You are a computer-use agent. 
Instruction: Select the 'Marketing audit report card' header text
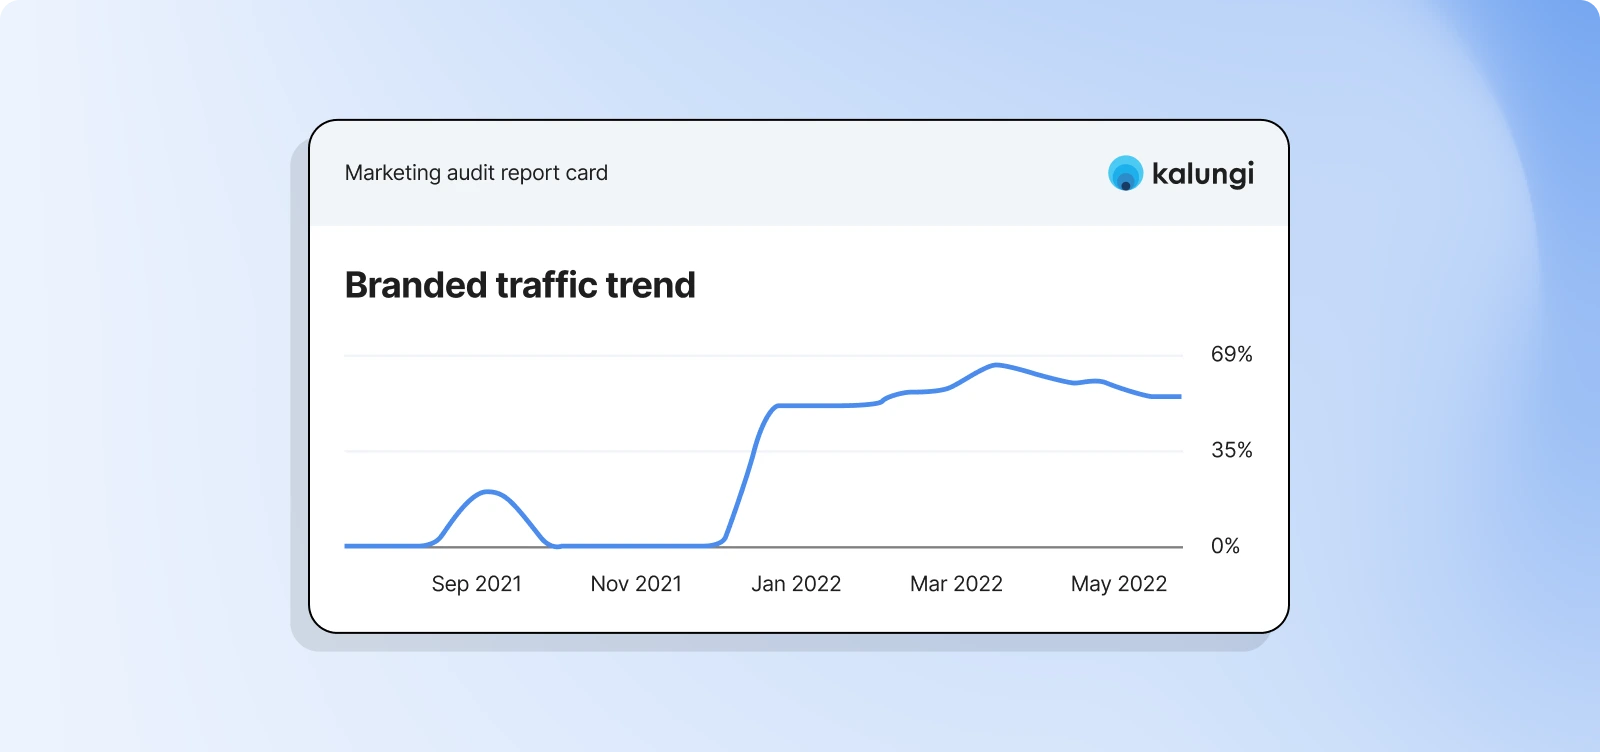[476, 173]
